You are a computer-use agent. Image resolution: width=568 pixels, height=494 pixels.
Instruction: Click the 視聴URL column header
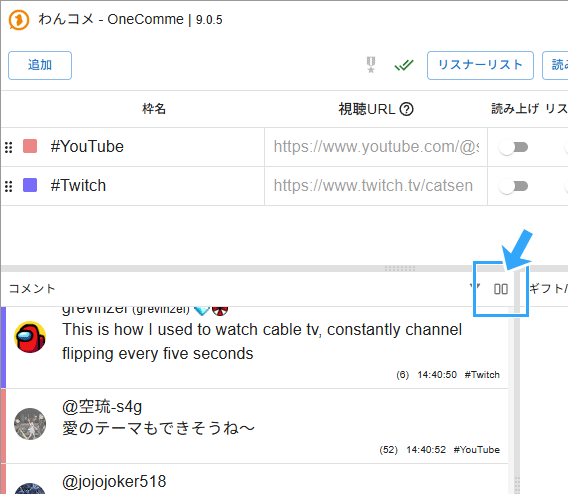pos(367,109)
